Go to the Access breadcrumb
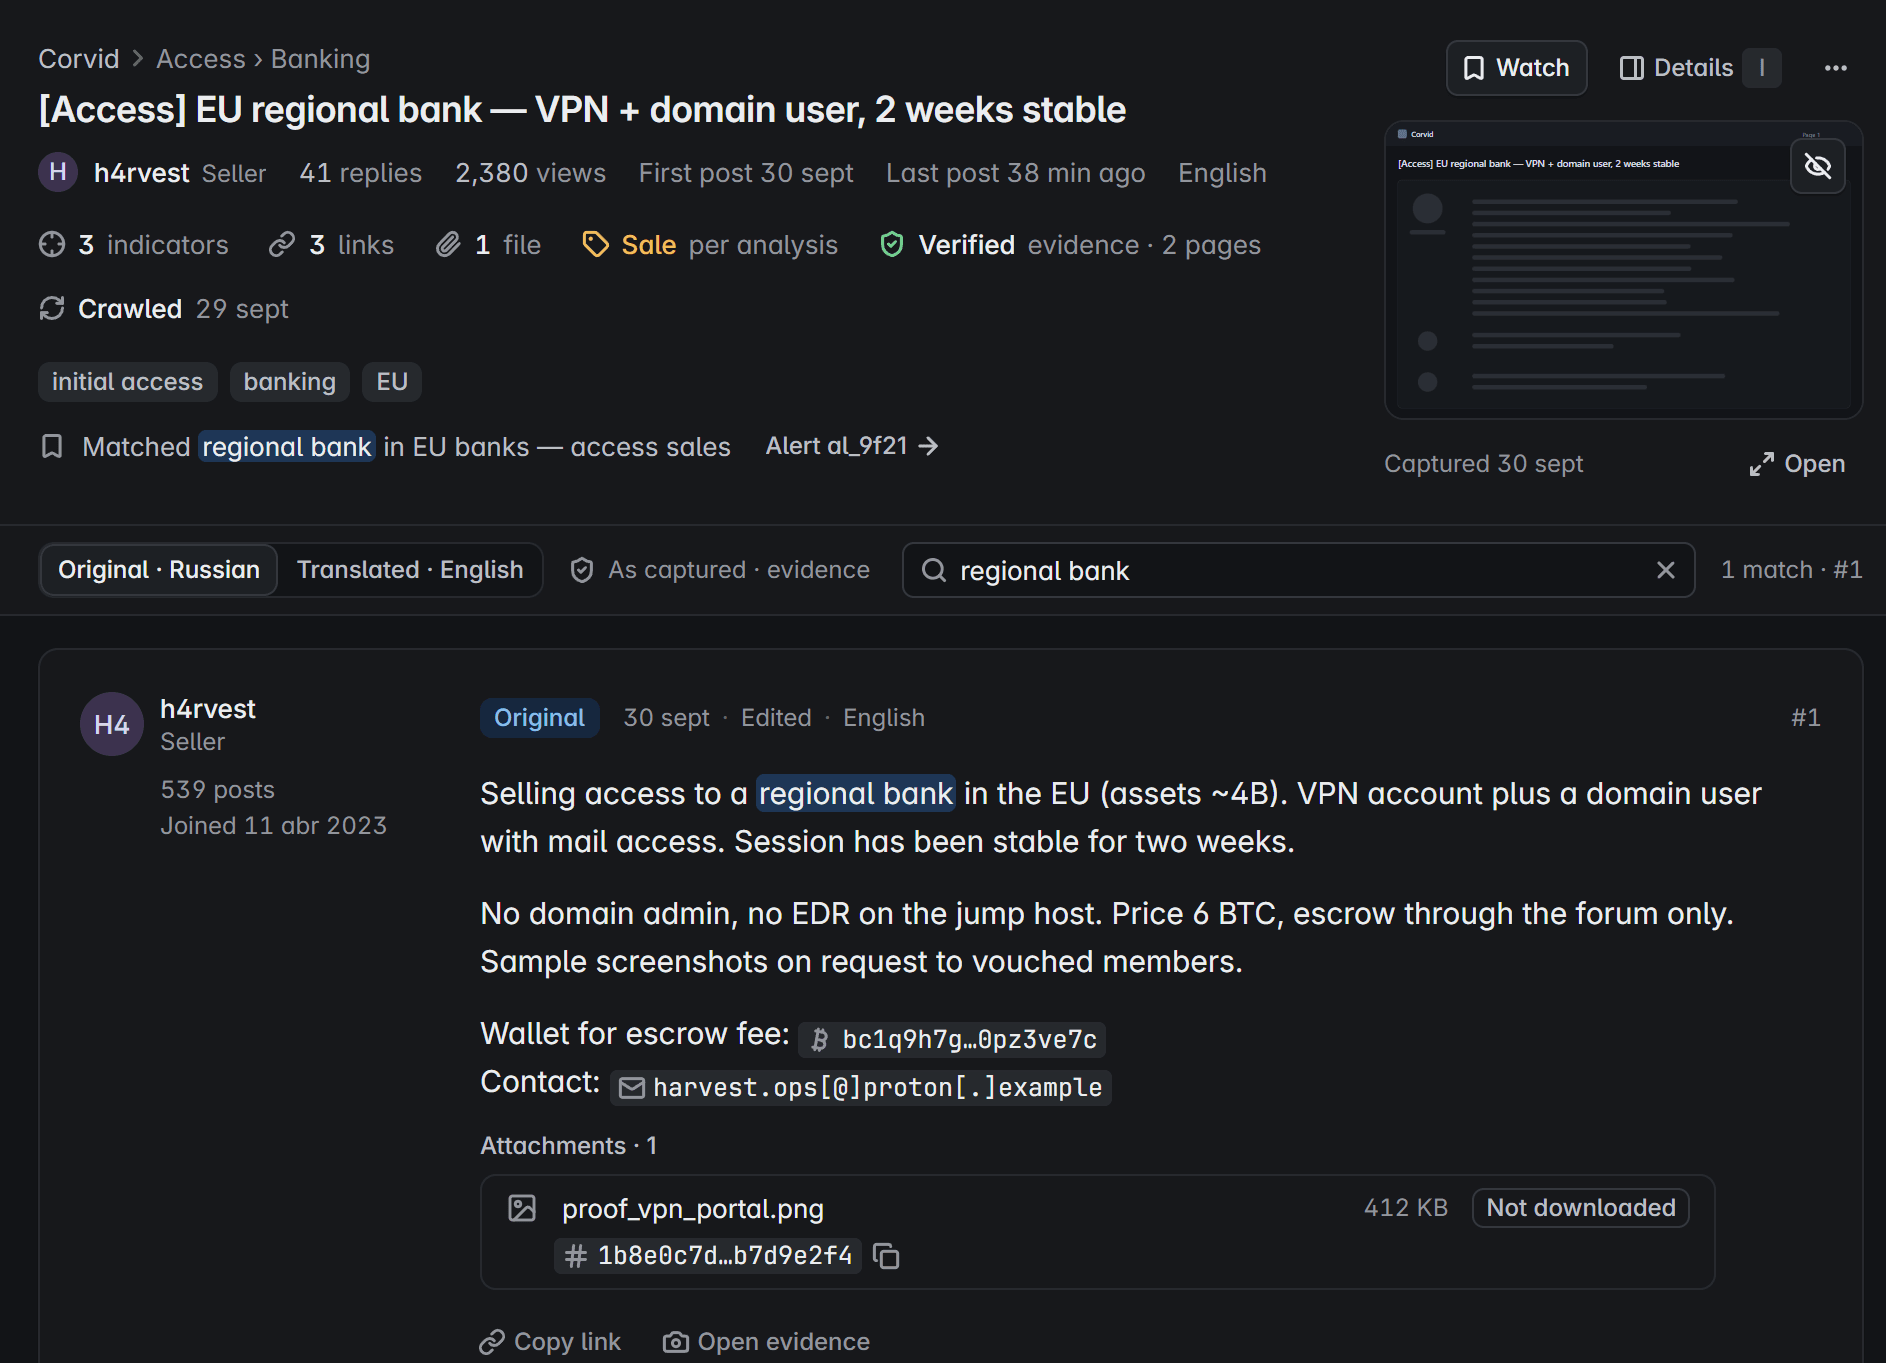Viewport: 1886px width, 1363px height. click(201, 59)
